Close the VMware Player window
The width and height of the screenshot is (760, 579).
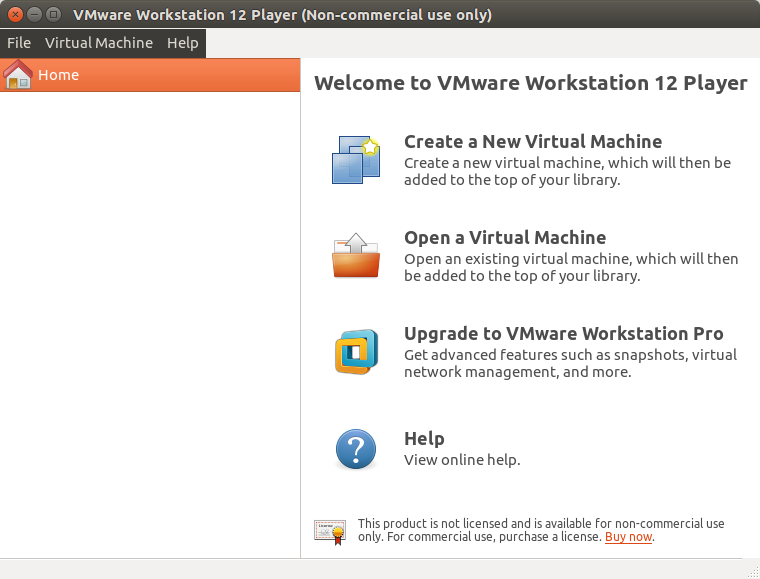tap(16, 15)
